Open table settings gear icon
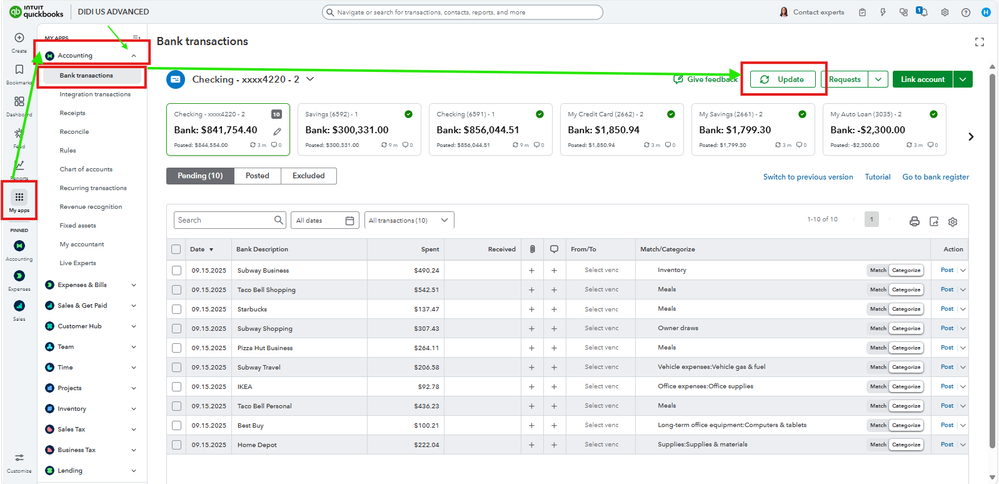Image resolution: width=999 pixels, height=484 pixels. coord(953,221)
